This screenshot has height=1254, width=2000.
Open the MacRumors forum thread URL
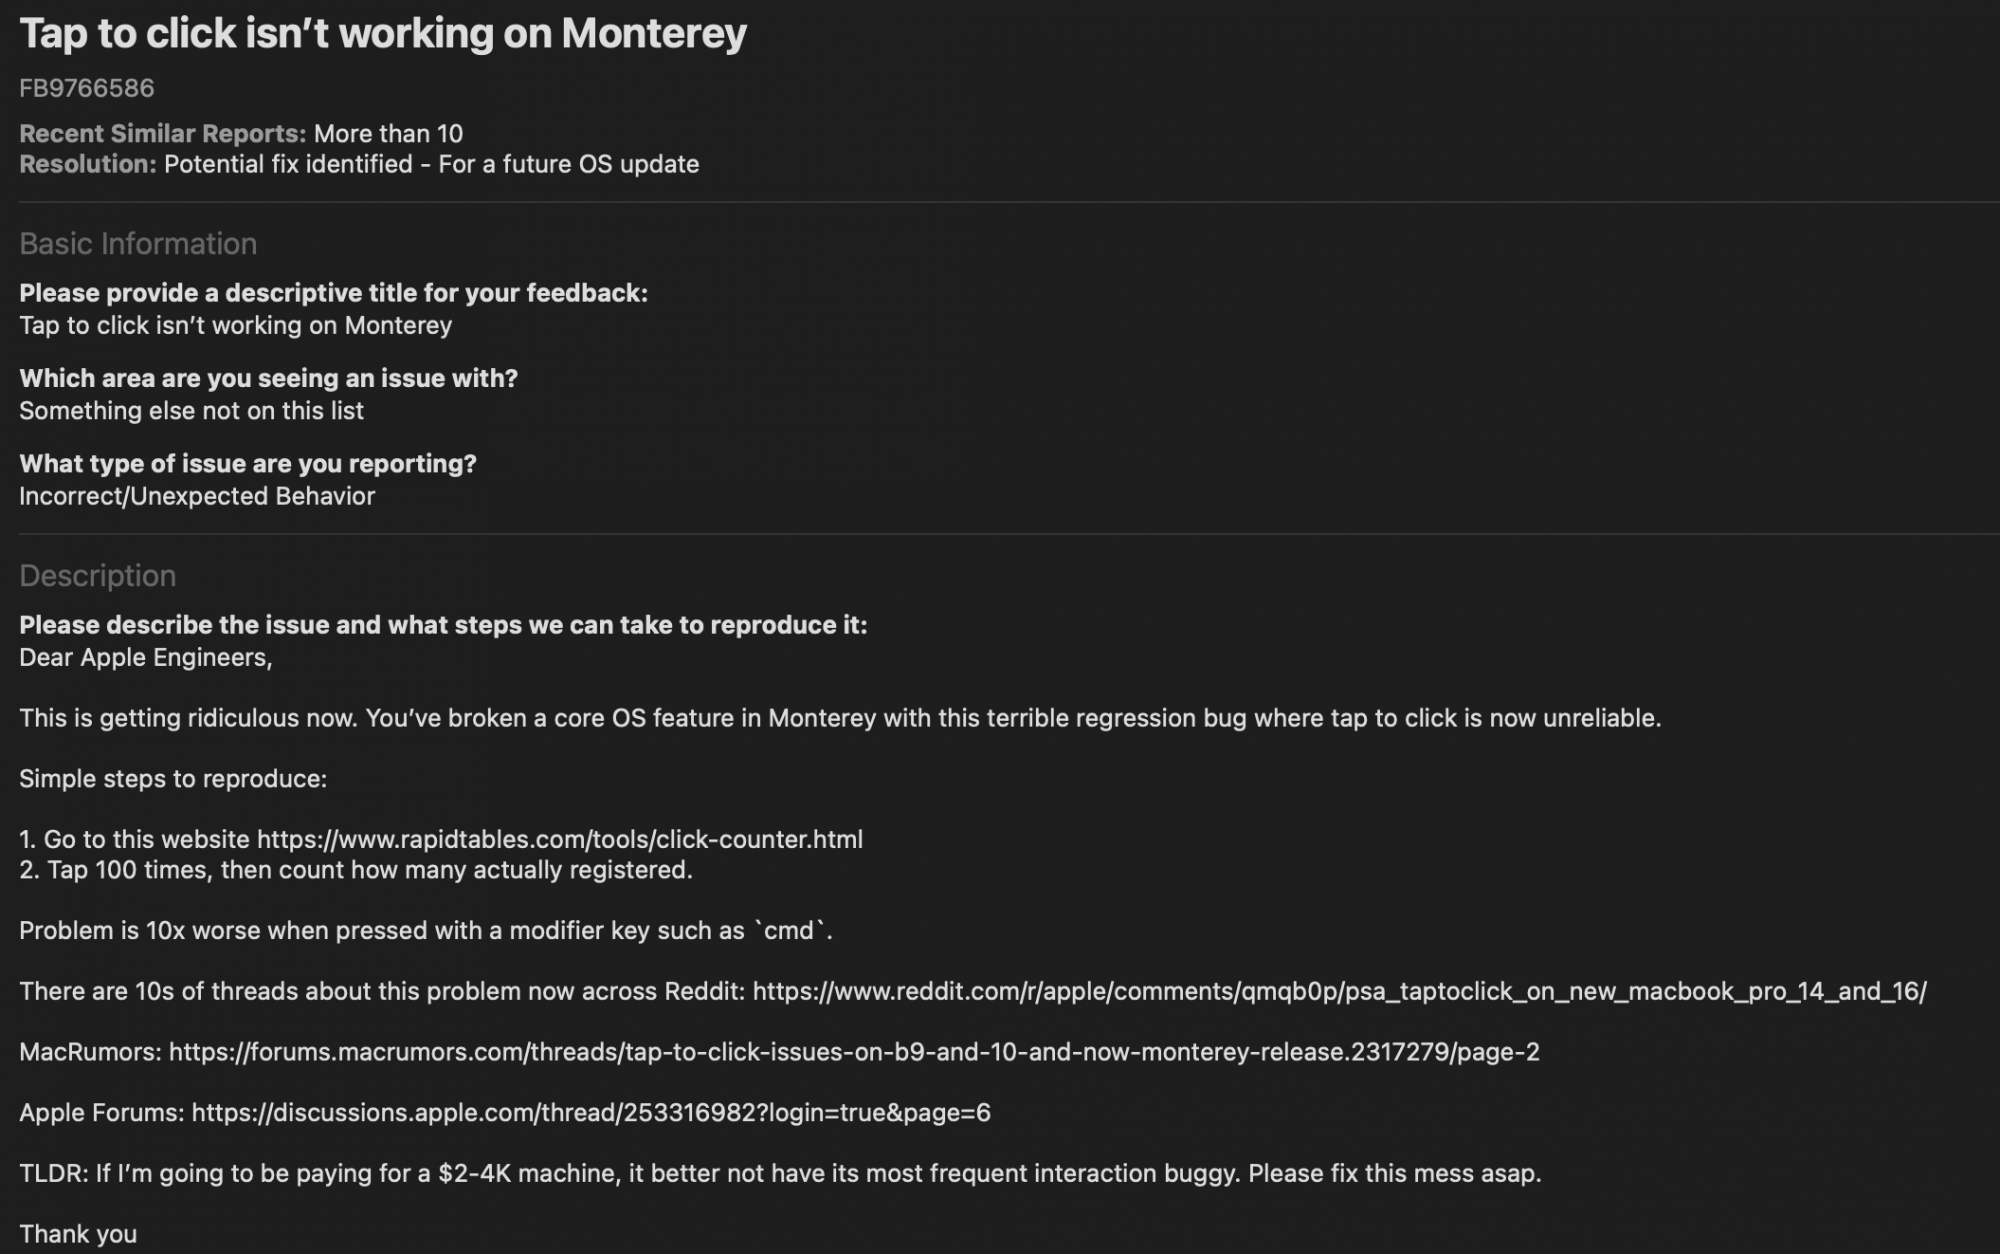(x=854, y=1052)
